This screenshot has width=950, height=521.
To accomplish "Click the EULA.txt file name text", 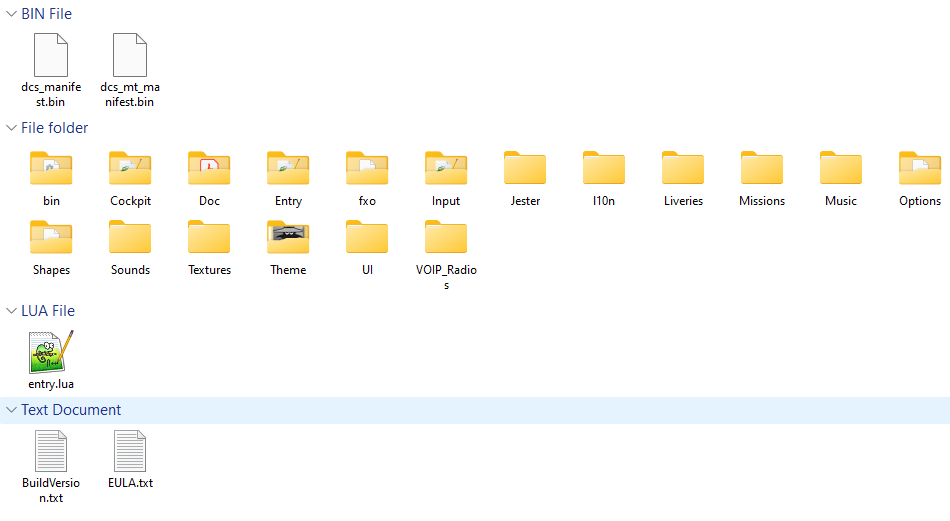I will [x=130, y=483].
